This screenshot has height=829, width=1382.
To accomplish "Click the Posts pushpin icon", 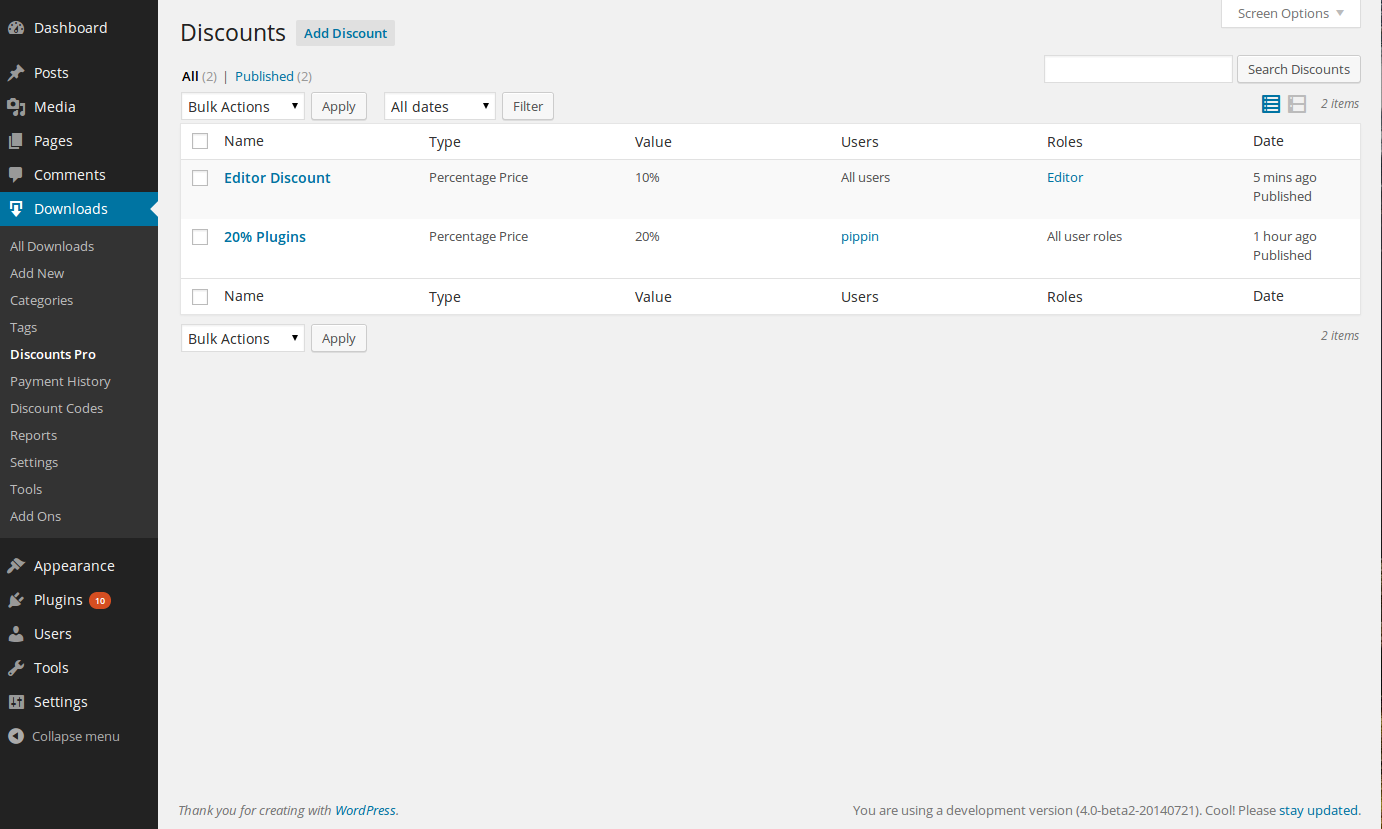I will point(16,73).
